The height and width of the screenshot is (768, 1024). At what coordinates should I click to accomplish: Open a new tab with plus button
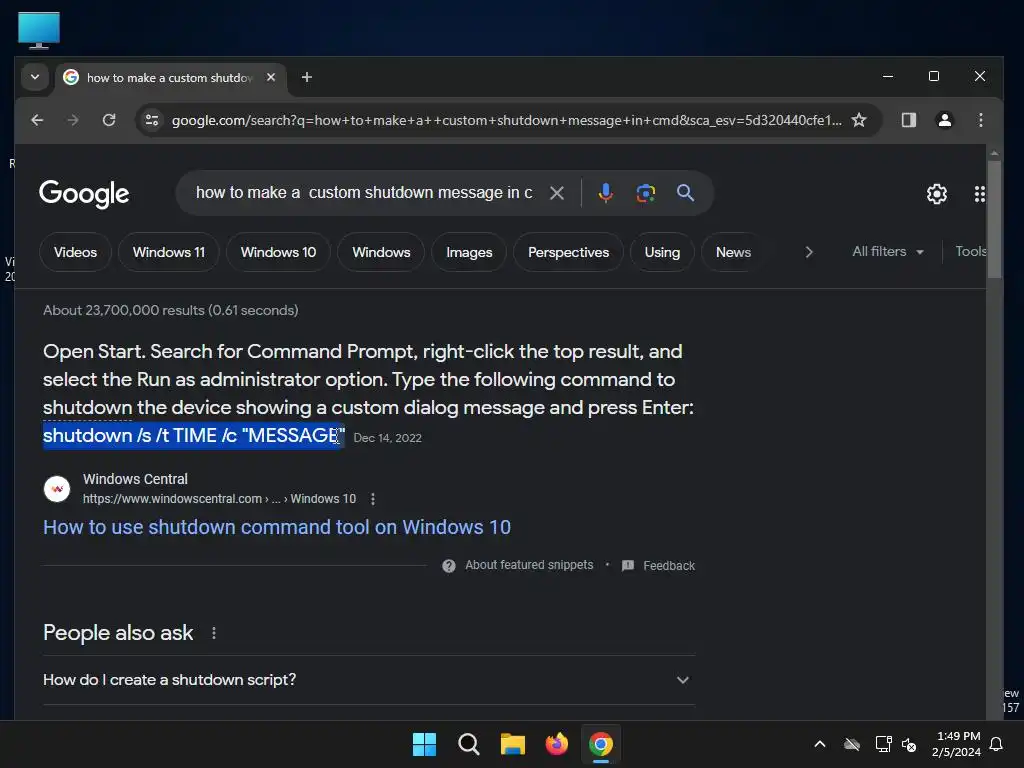(306, 77)
